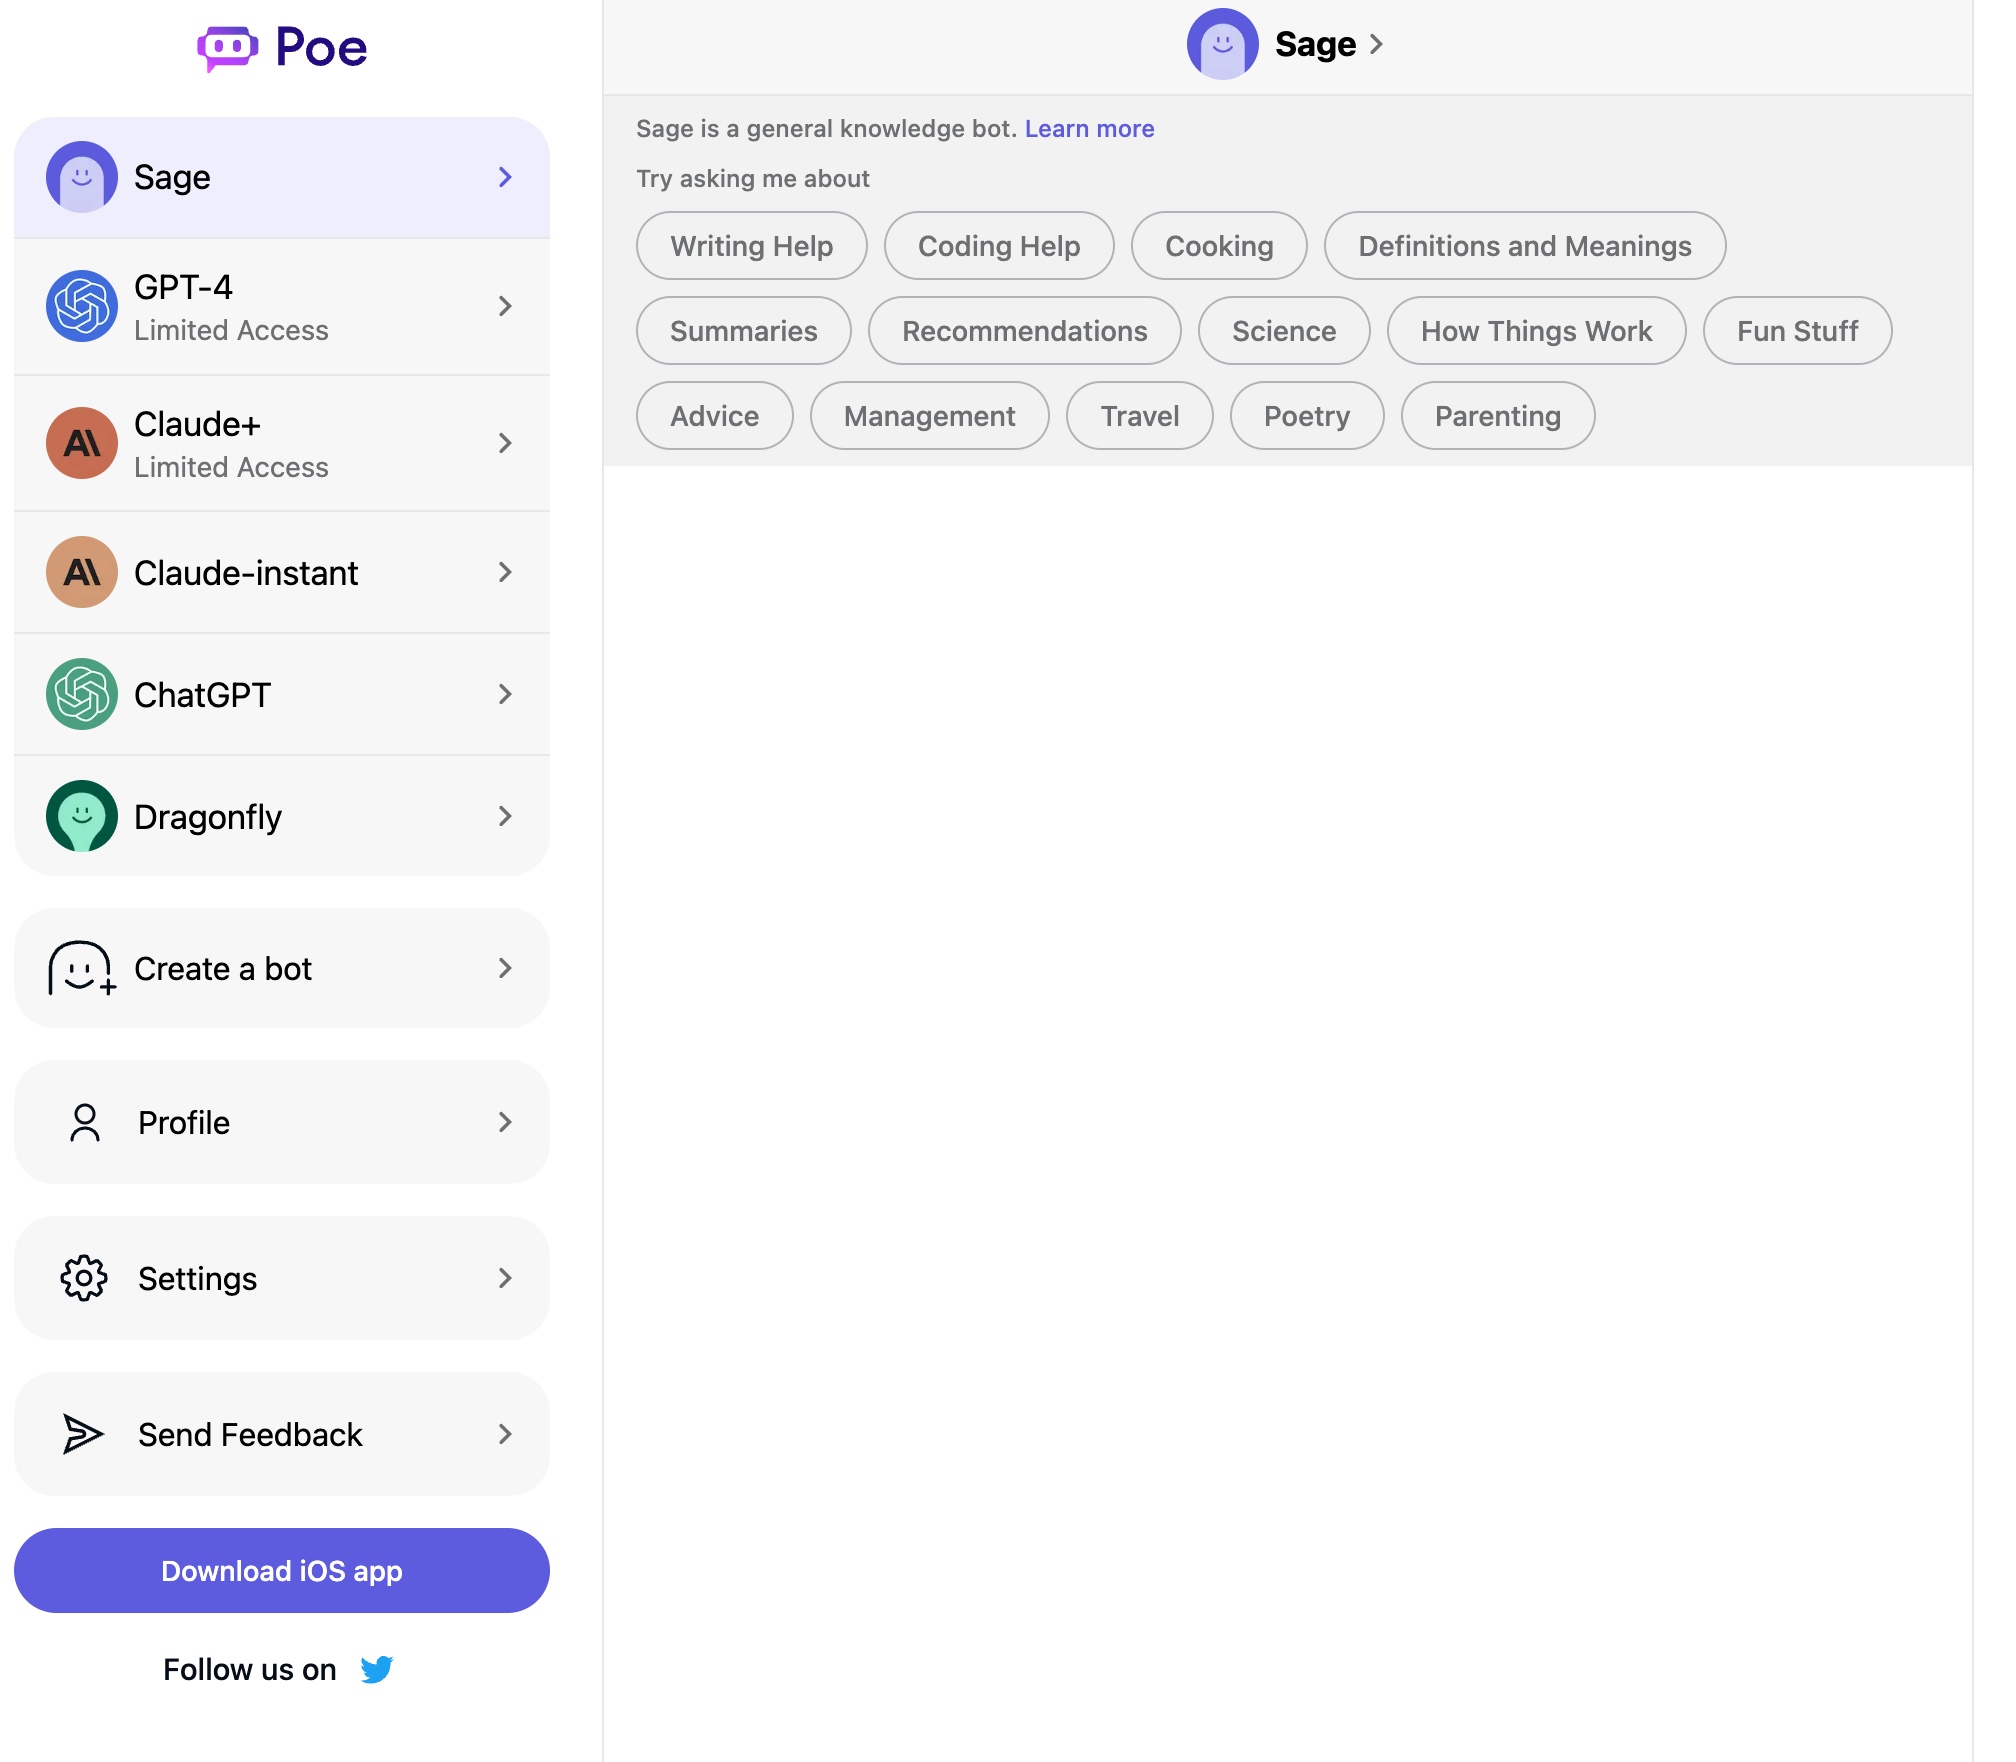The height and width of the screenshot is (1762, 2016).
Task: Select Sage label in bot list
Action: point(172,177)
